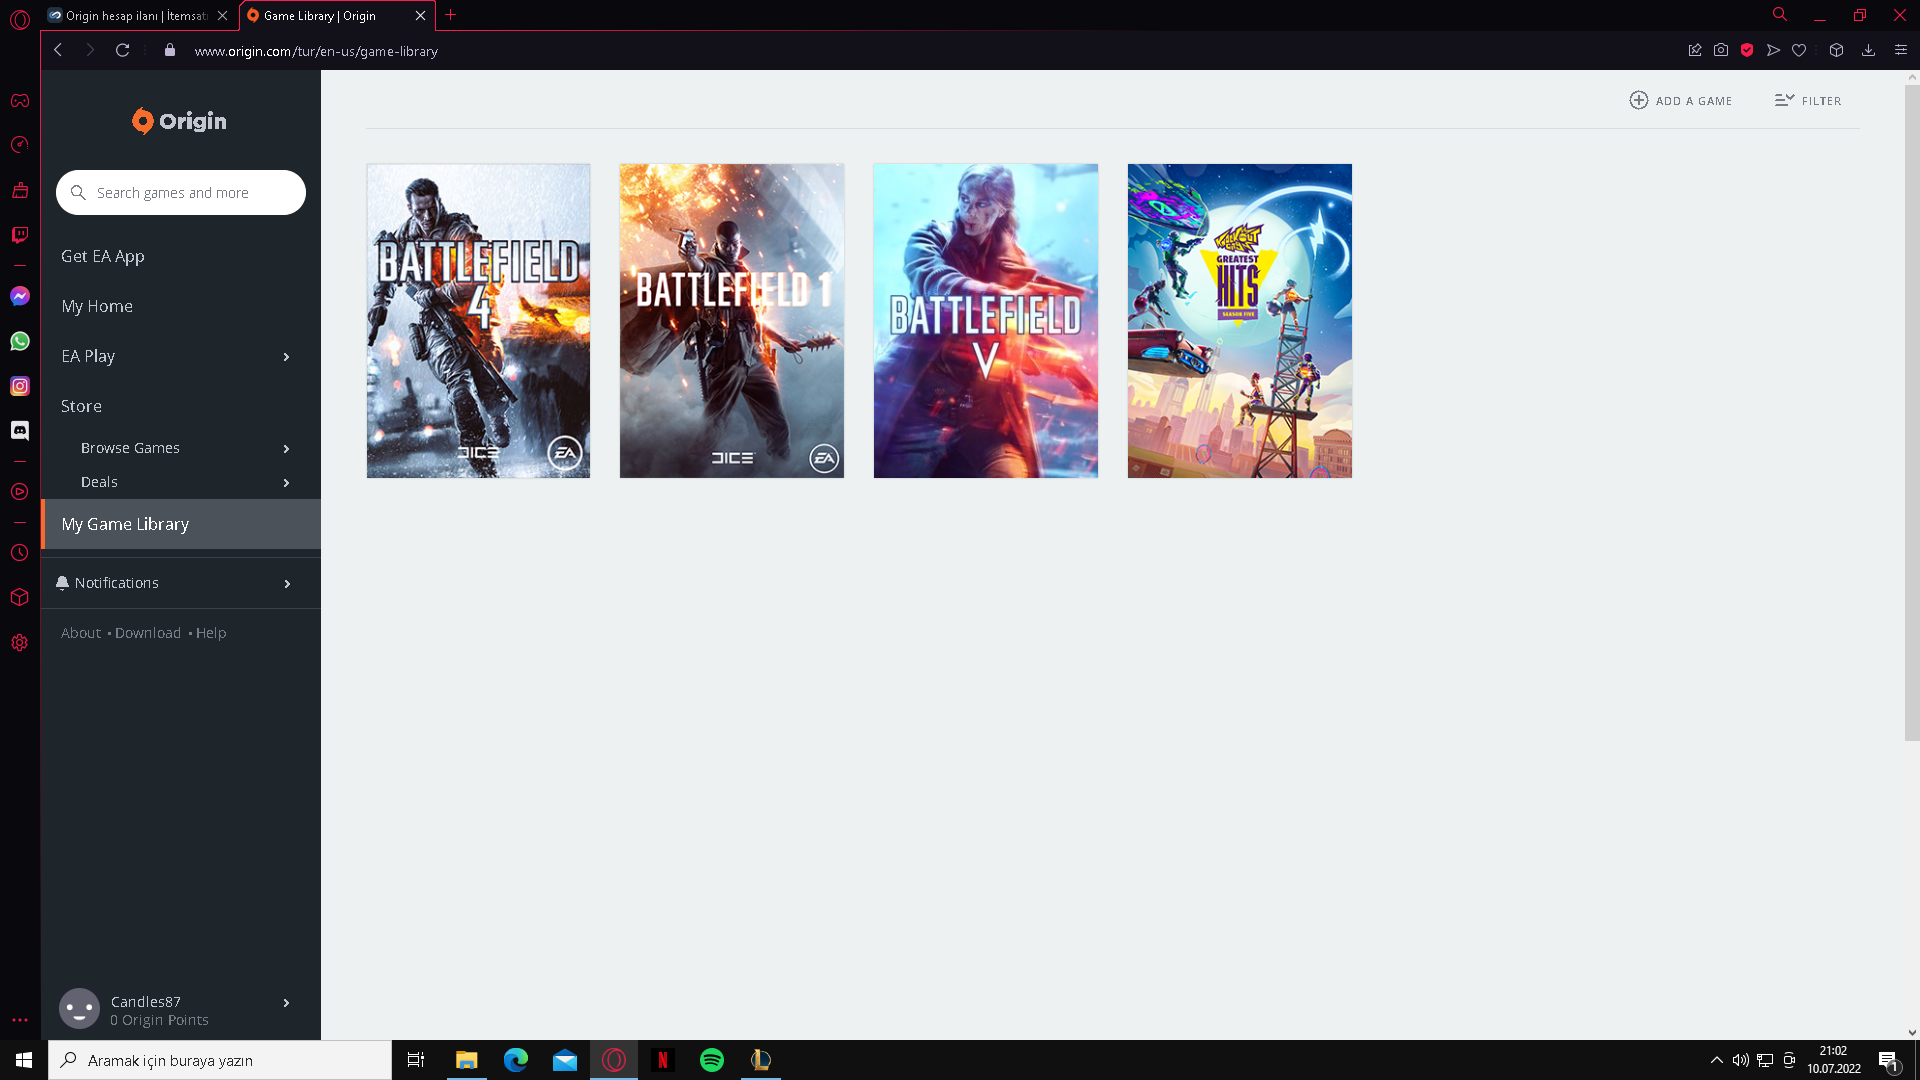
Task: Click the sidebar three-dots setup icon
Action: 20,1020
